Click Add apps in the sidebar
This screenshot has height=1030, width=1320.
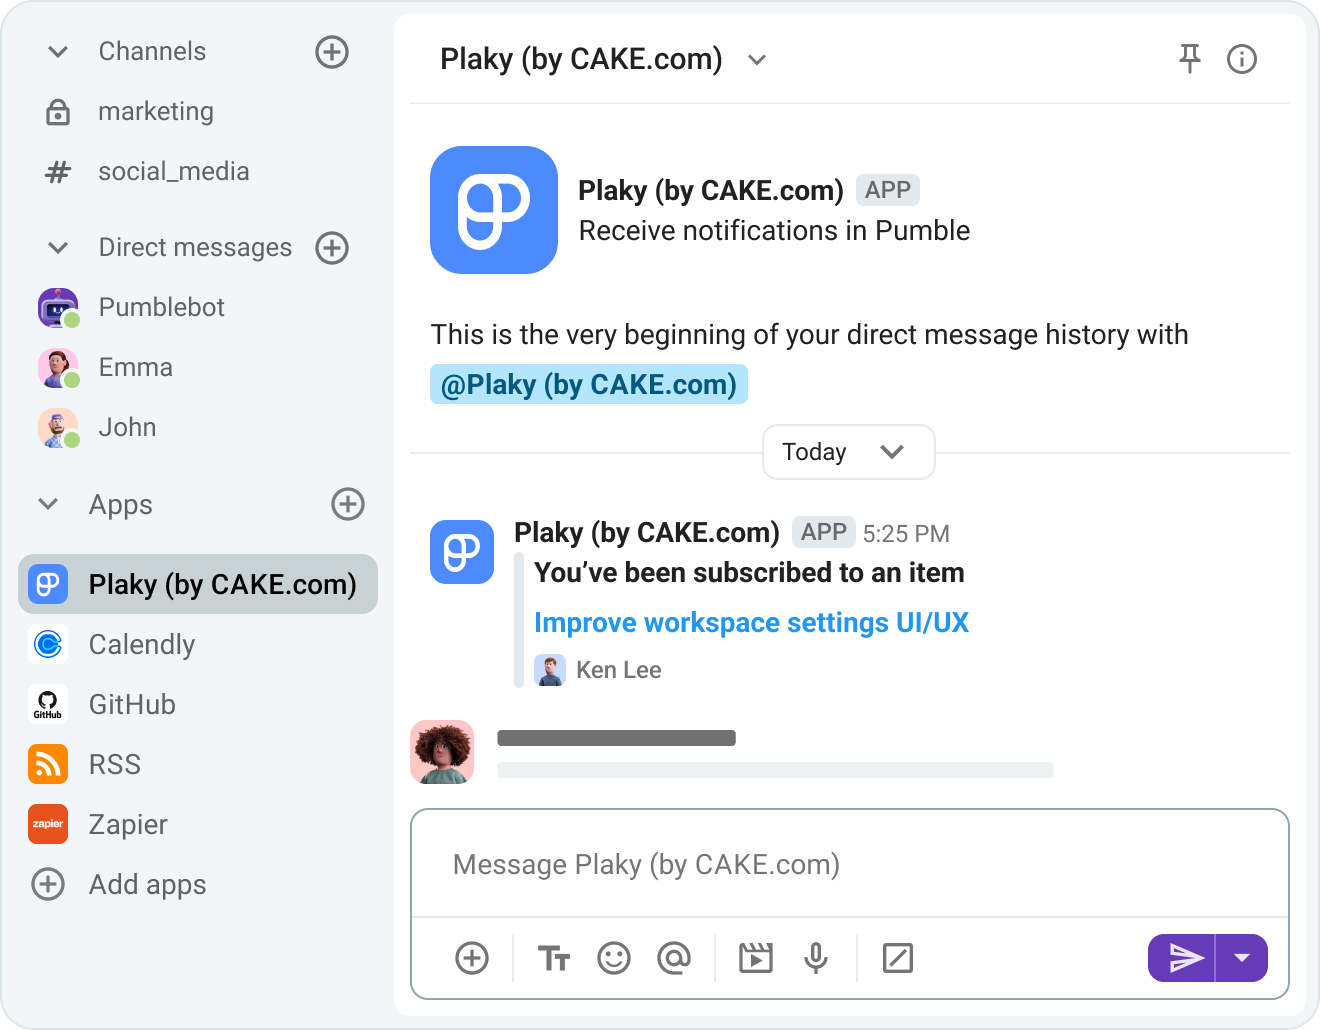click(147, 884)
